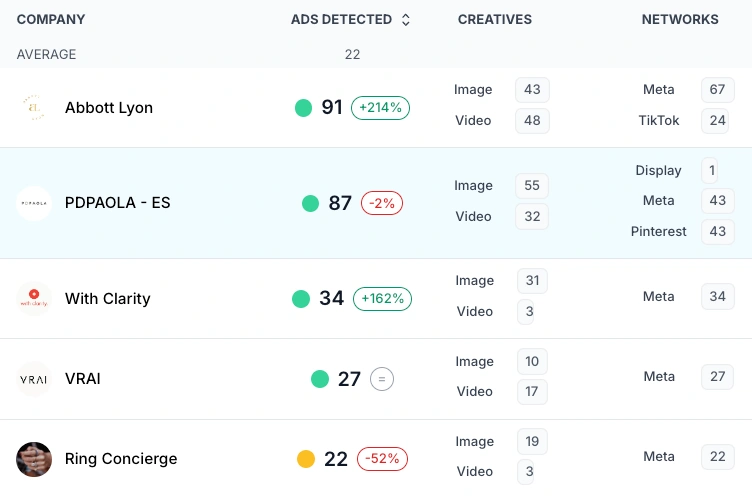Viewport: 752px width, 498px height.
Task: Click green status dot beside 87 ads
Action: click(x=311, y=203)
